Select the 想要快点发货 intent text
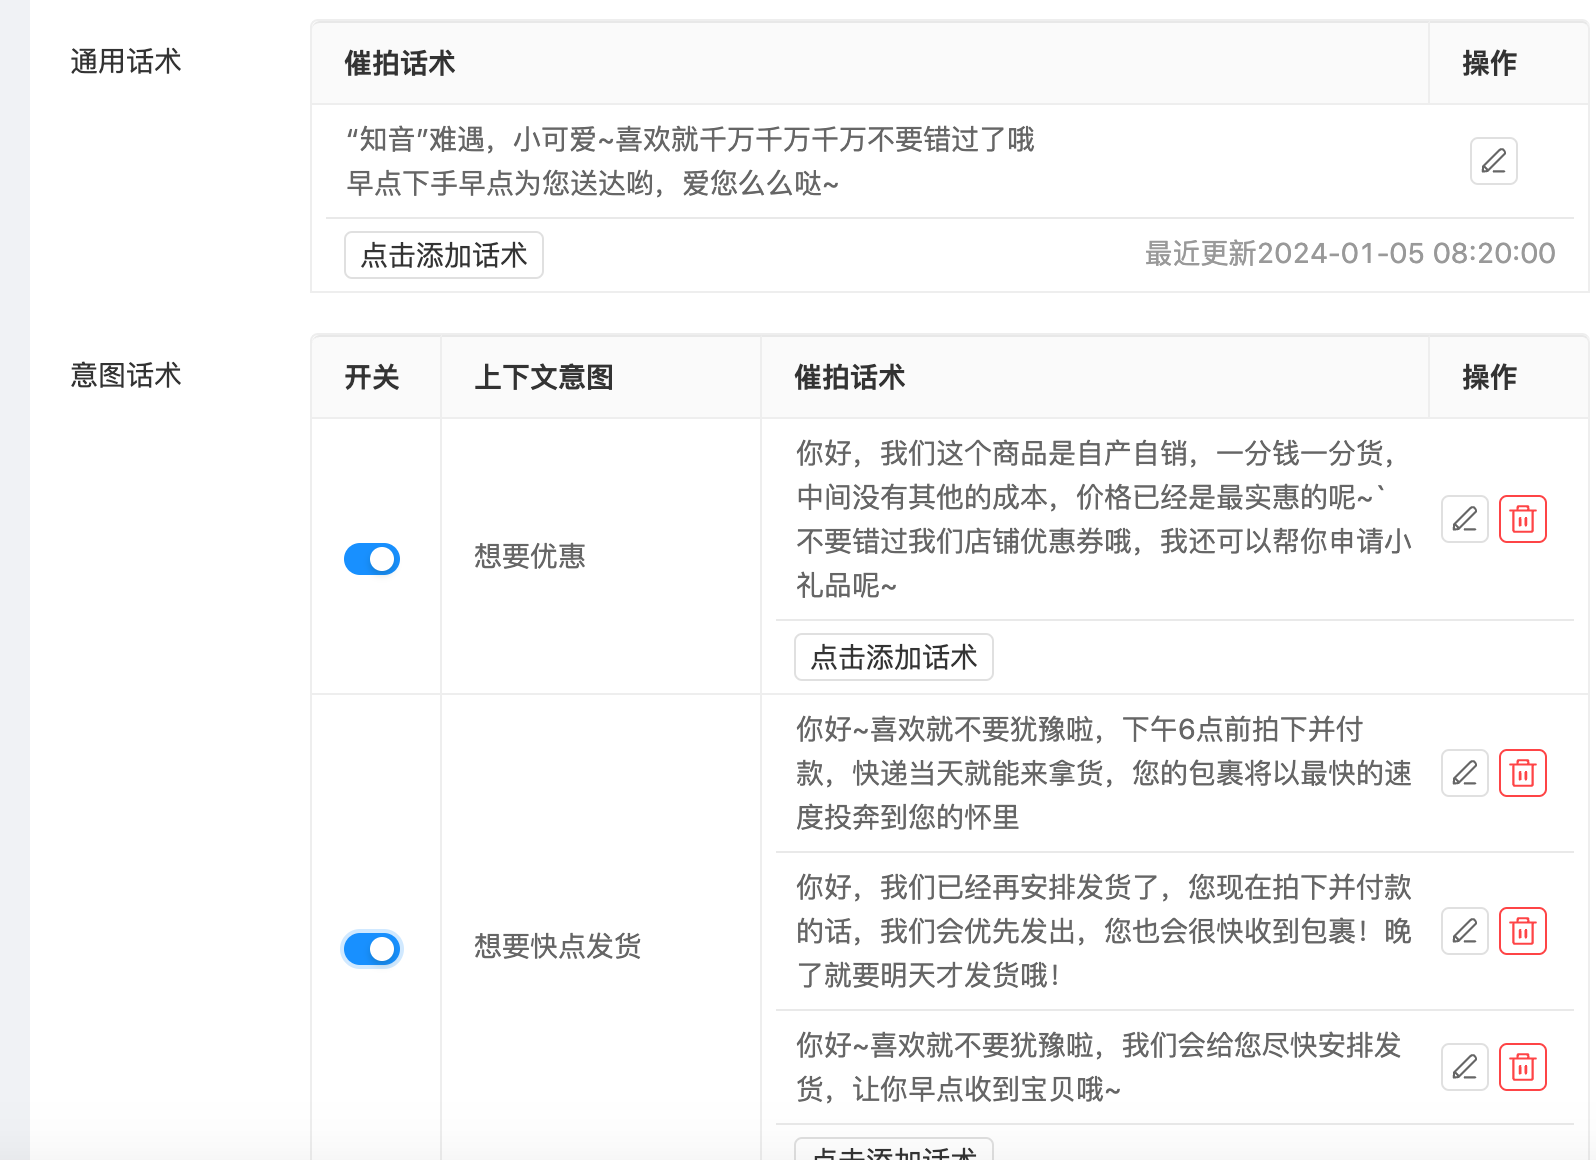Viewport: 1596px width, 1160px height. [x=558, y=946]
